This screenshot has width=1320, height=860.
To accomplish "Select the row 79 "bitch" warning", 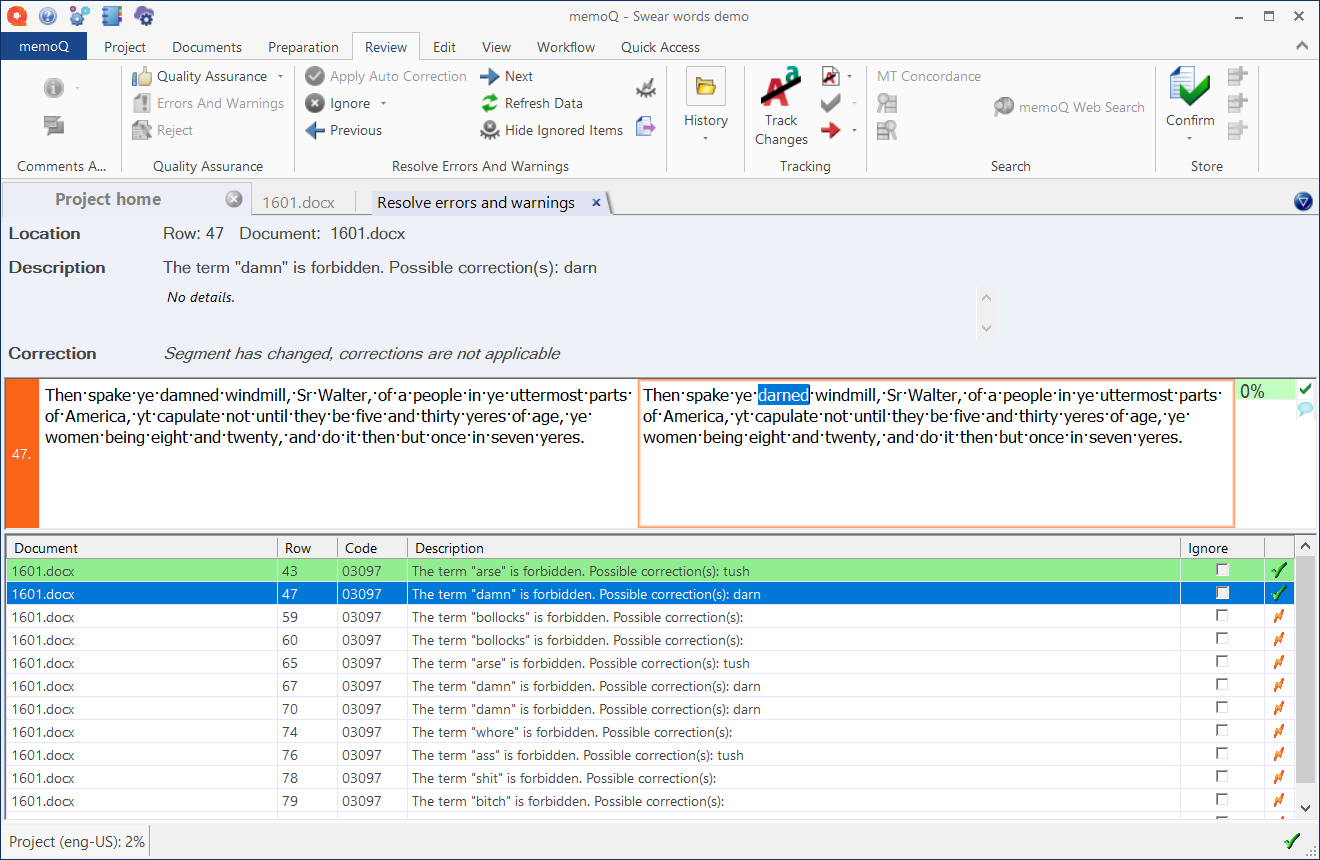I will point(650,801).
